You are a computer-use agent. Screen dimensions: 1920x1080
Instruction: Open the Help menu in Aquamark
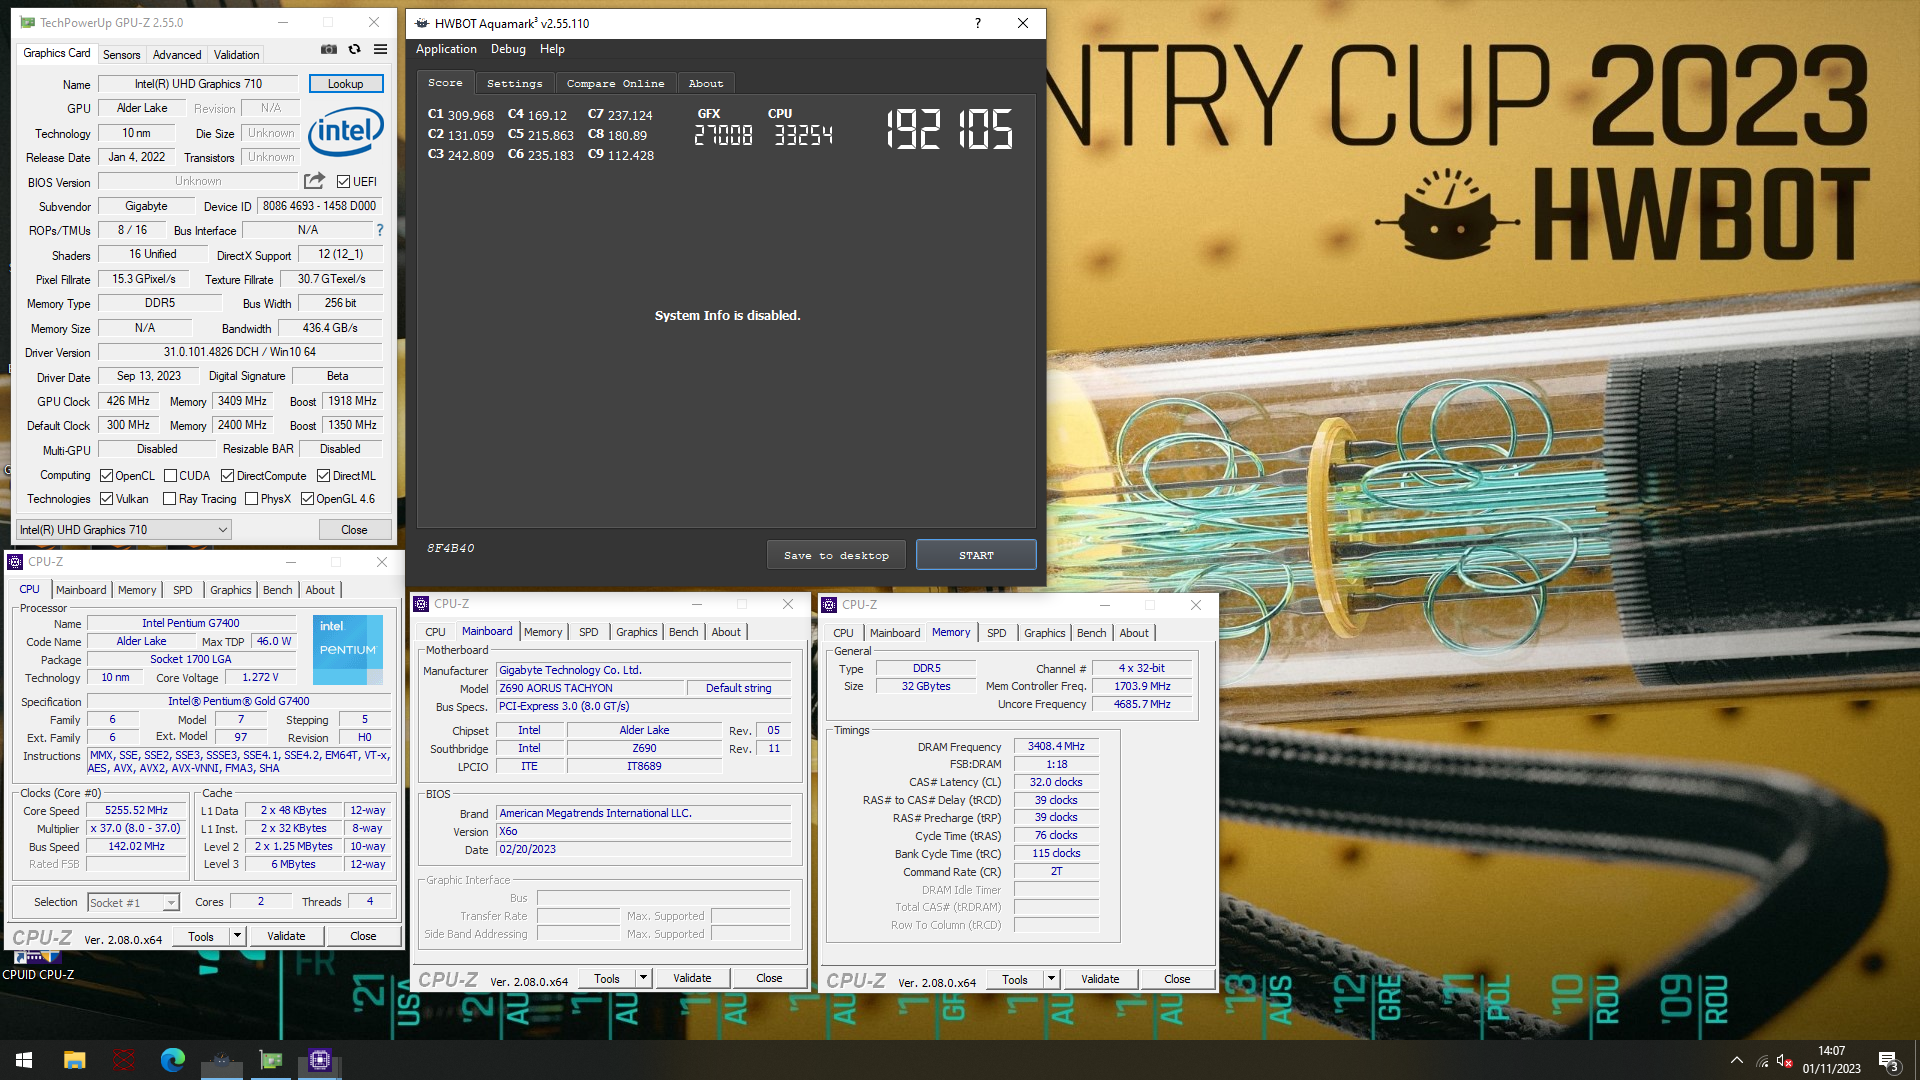[x=552, y=49]
